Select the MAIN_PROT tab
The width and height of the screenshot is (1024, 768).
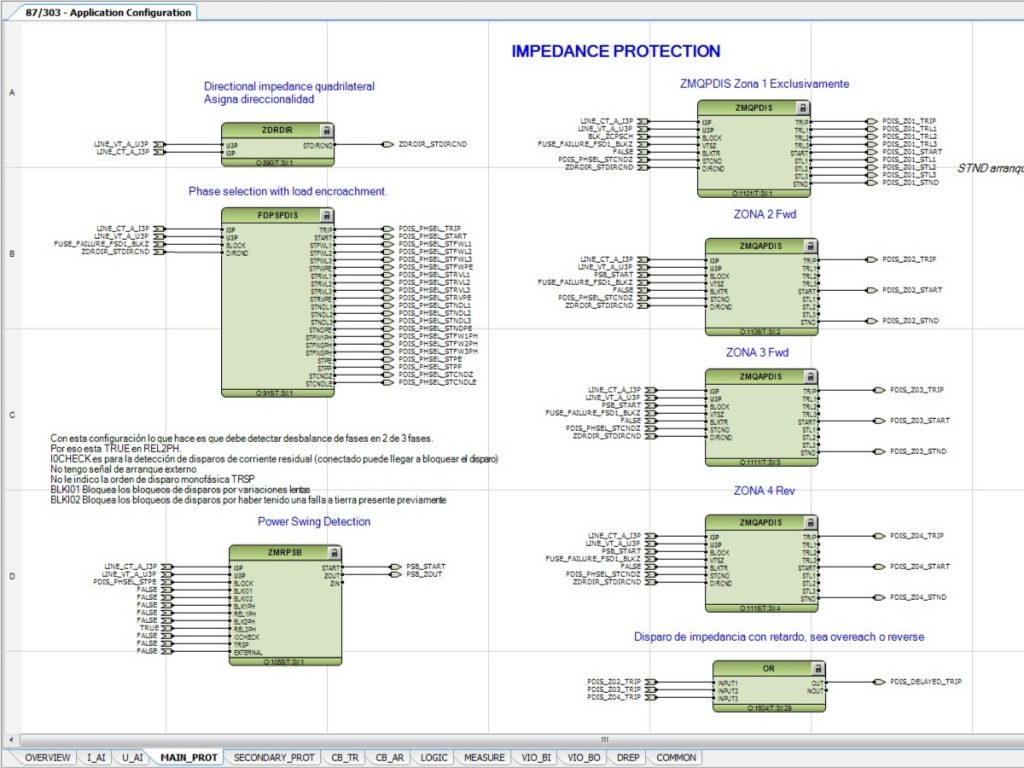[x=189, y=758]
